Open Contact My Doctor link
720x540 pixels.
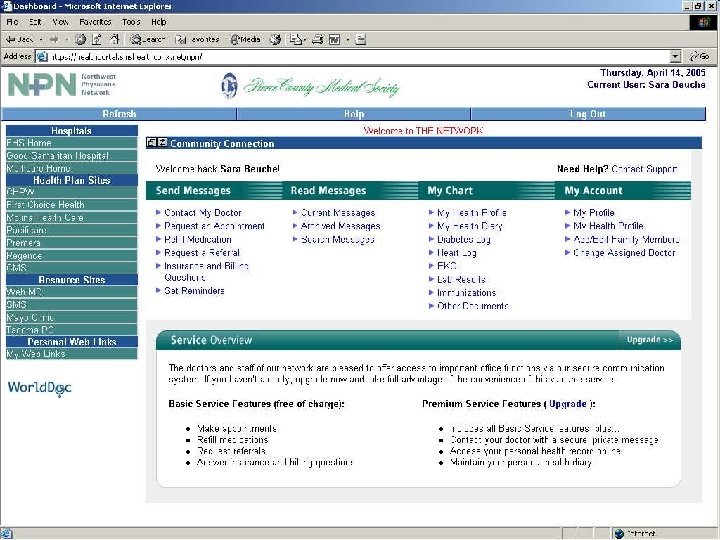202,213
